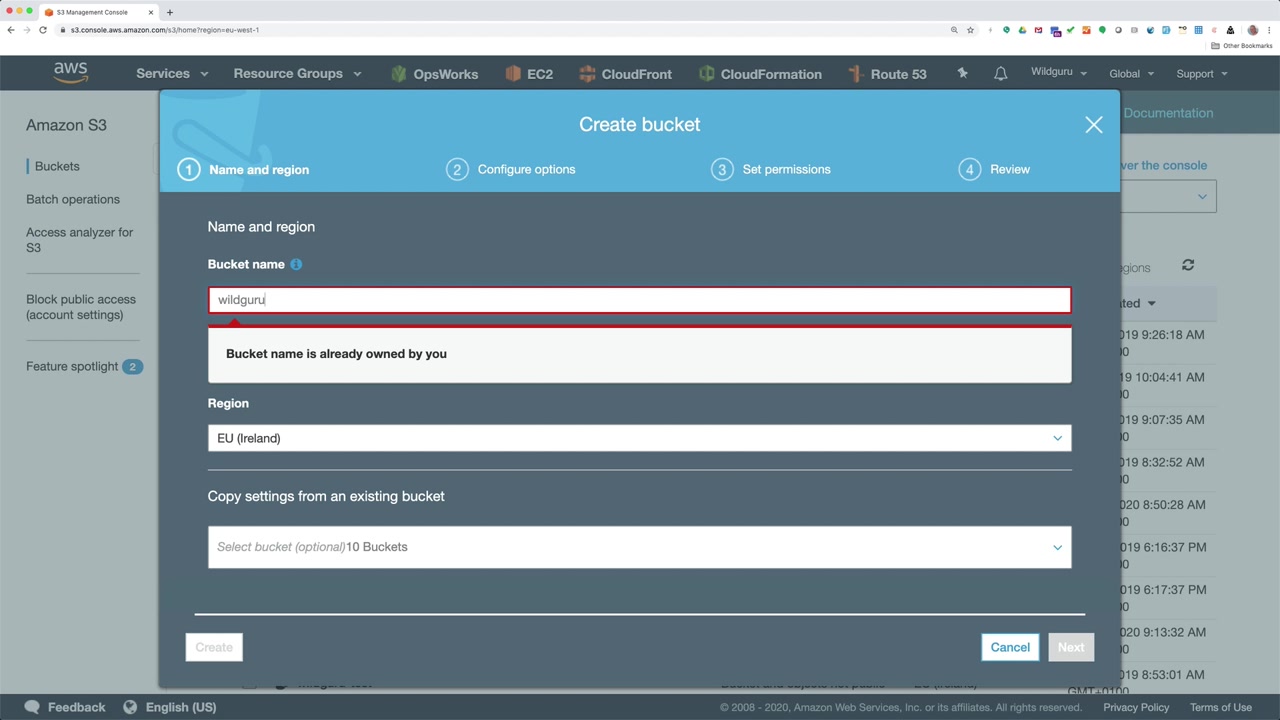Image resolution: width=1280 pixels, height=720 pixels.
Task: Reload the S3 console page
Action: pyautogui.click(x=43, y=30)
